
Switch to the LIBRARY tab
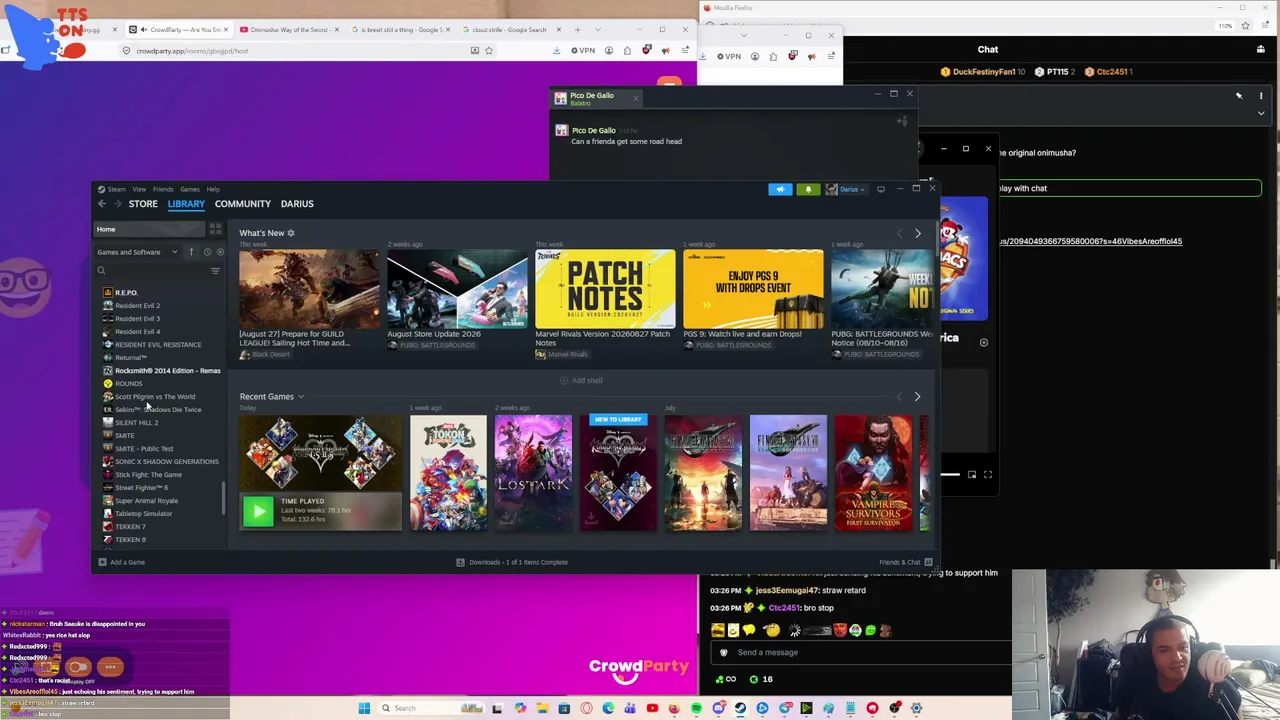coord(186,204)
